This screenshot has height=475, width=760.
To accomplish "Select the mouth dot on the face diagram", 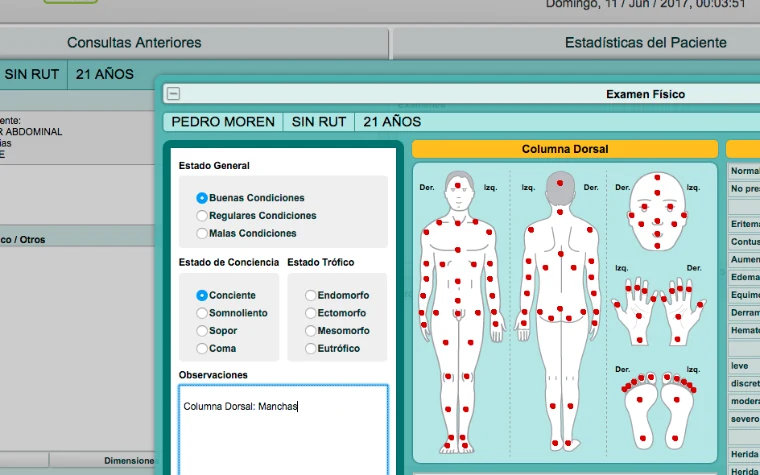I will point(657,234).
